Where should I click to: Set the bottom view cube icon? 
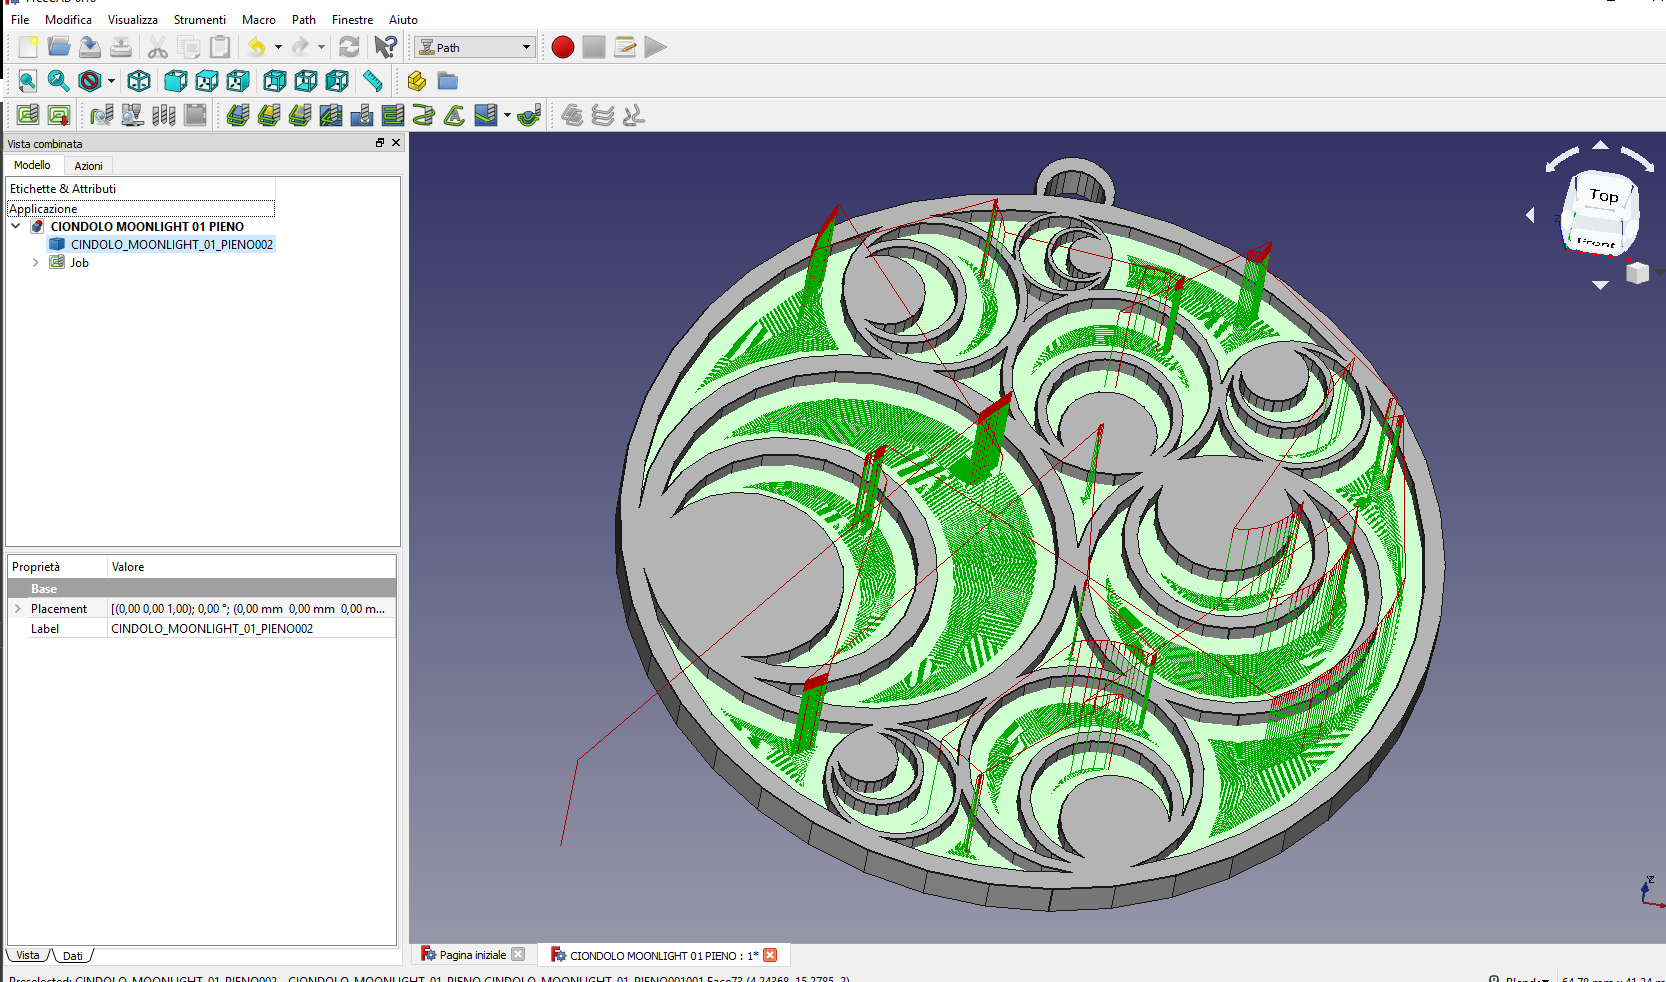click(x=306, y=81)
